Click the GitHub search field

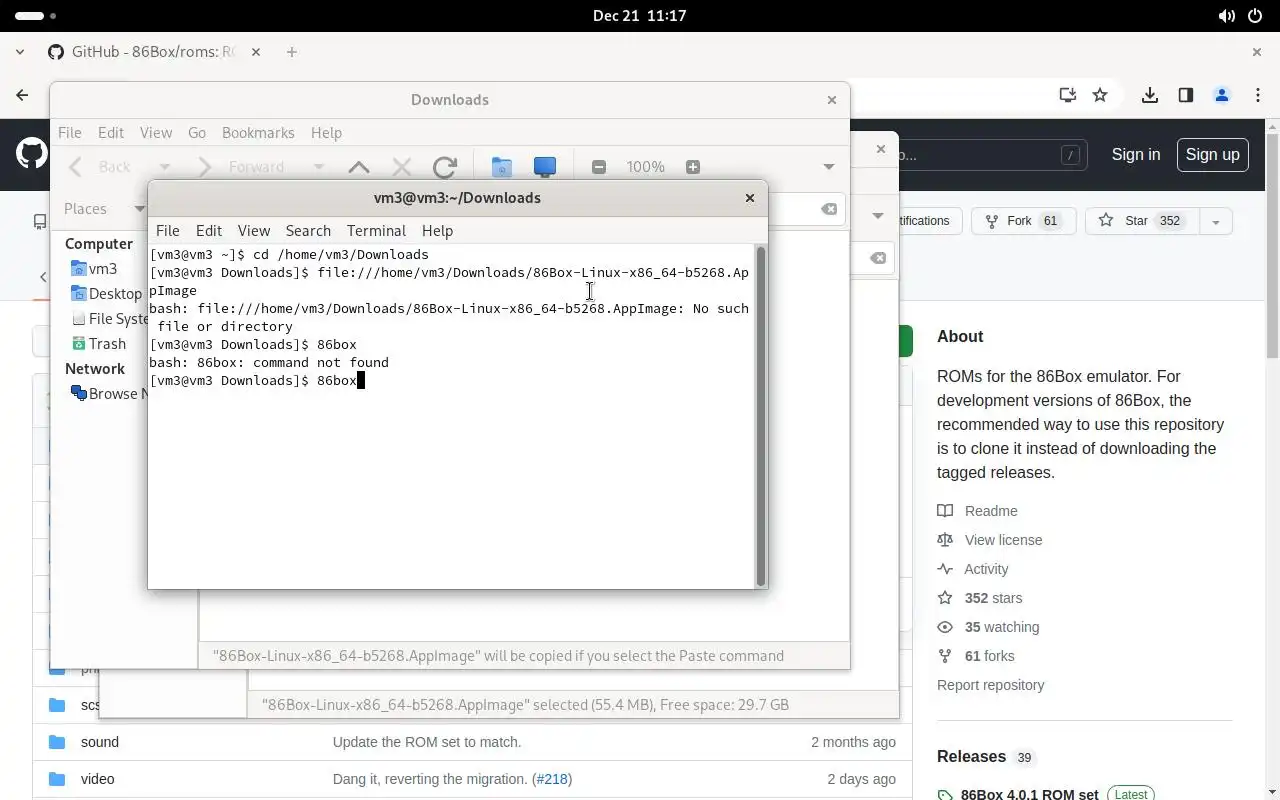pos(990,155)
